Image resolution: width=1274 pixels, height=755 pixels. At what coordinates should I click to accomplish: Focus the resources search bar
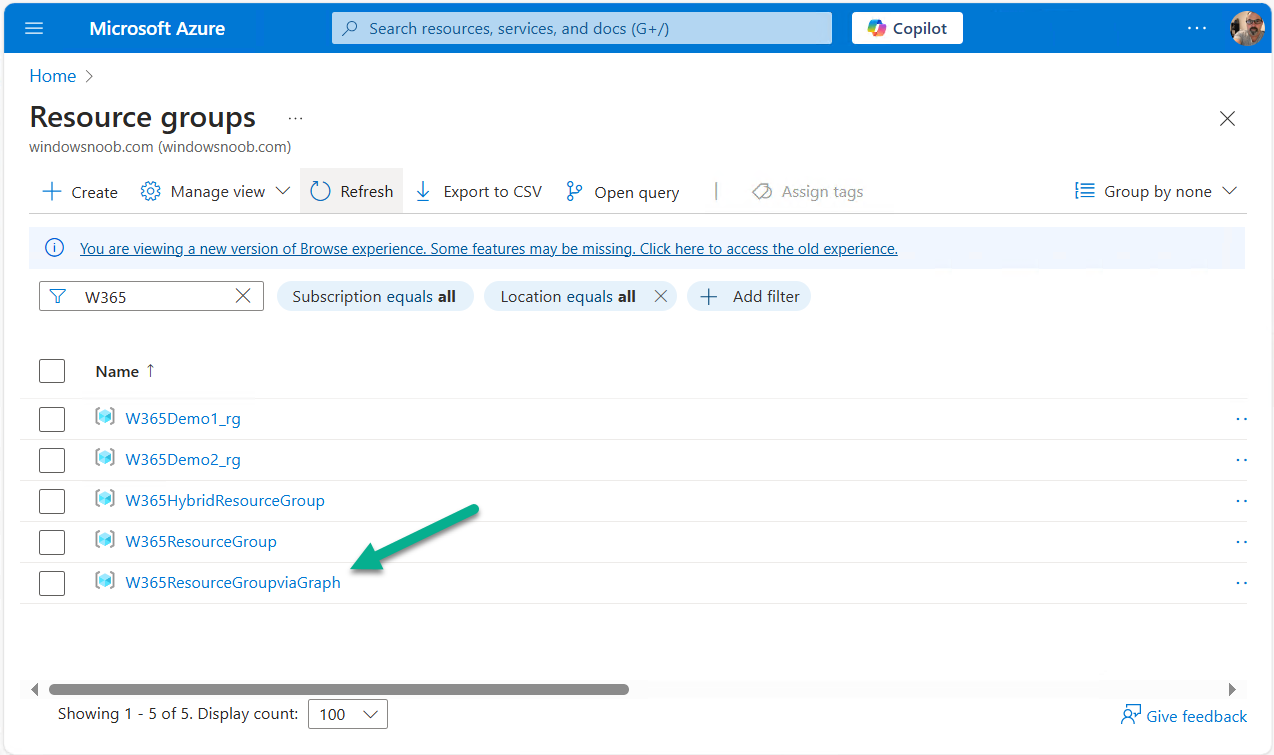(582, 28)
